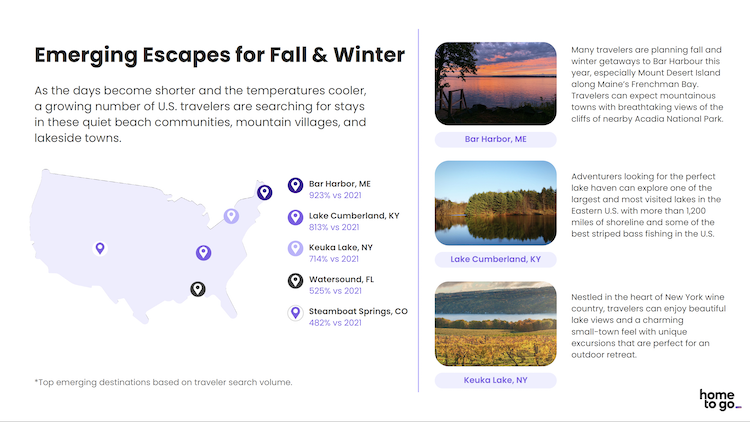The image size is (750, 422).
Task: Click the Bar Harbor legend pin icon
Action: (x=295, y=185)
